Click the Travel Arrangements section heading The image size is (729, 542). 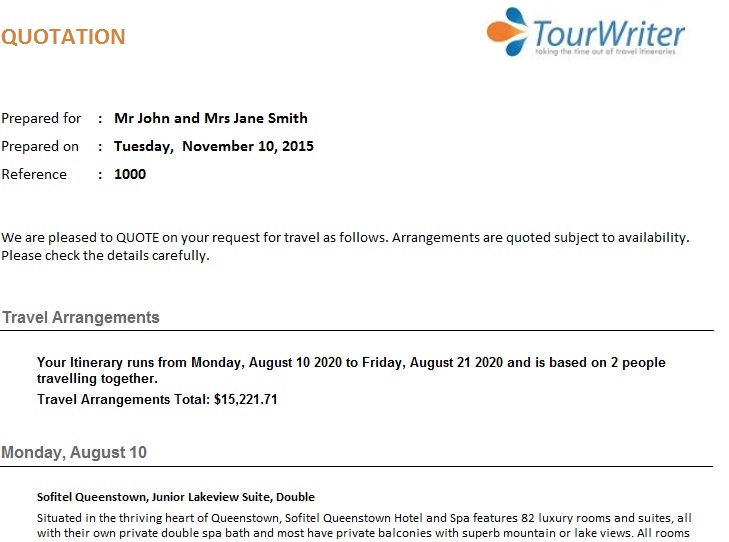[81, 318]
